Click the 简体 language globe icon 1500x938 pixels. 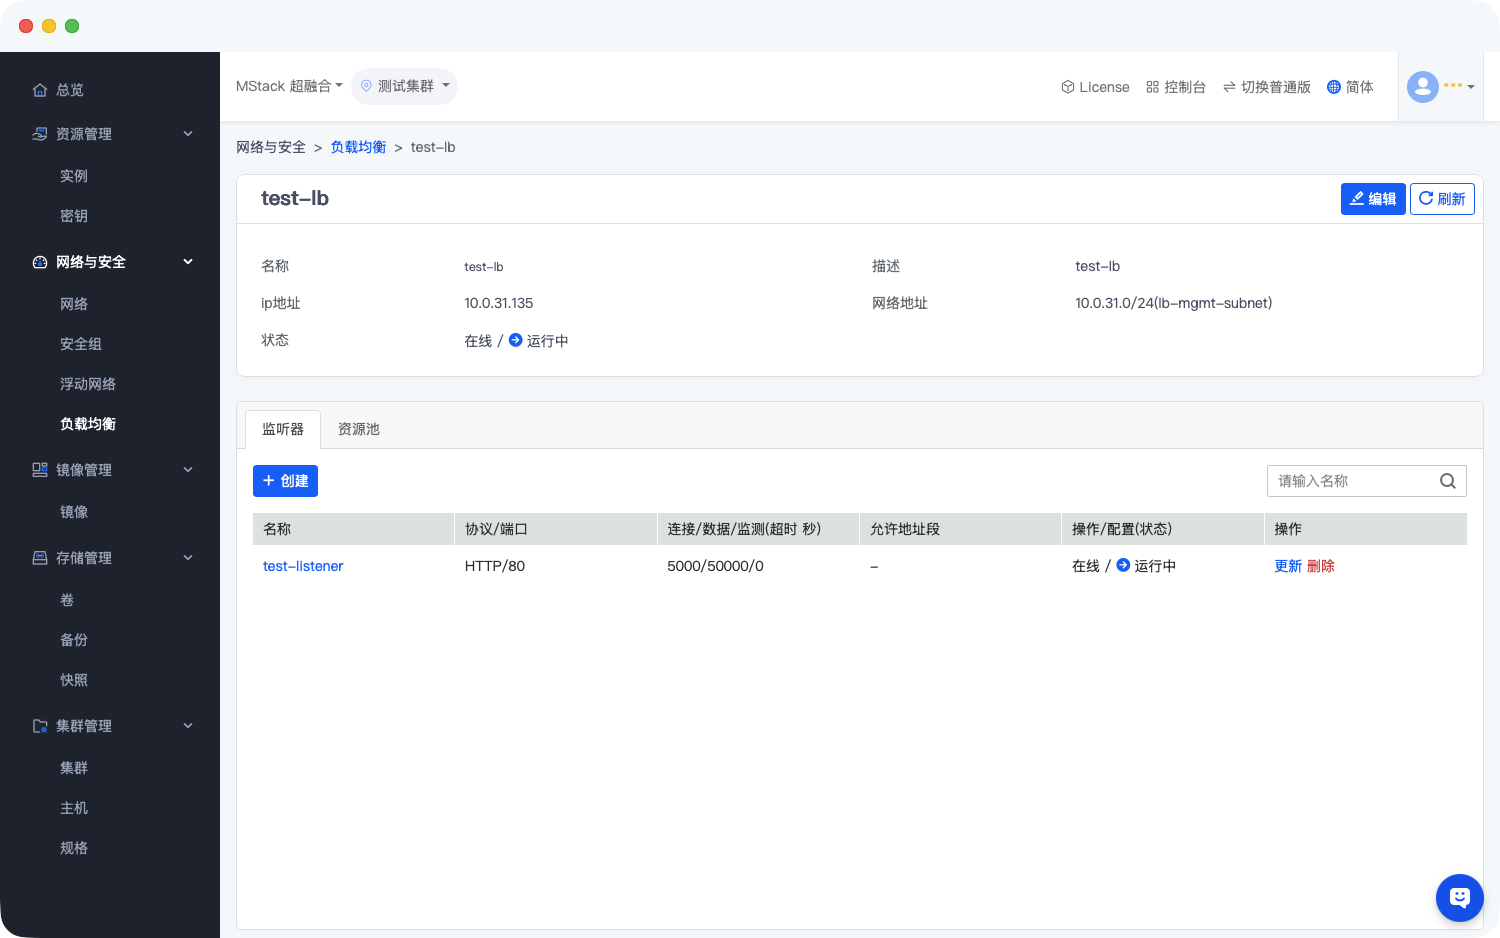point(1333,87)
